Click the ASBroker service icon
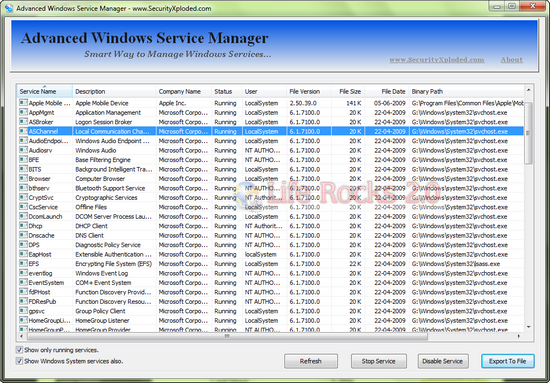Viewport: 550px width, 383px height. (23, 122)
